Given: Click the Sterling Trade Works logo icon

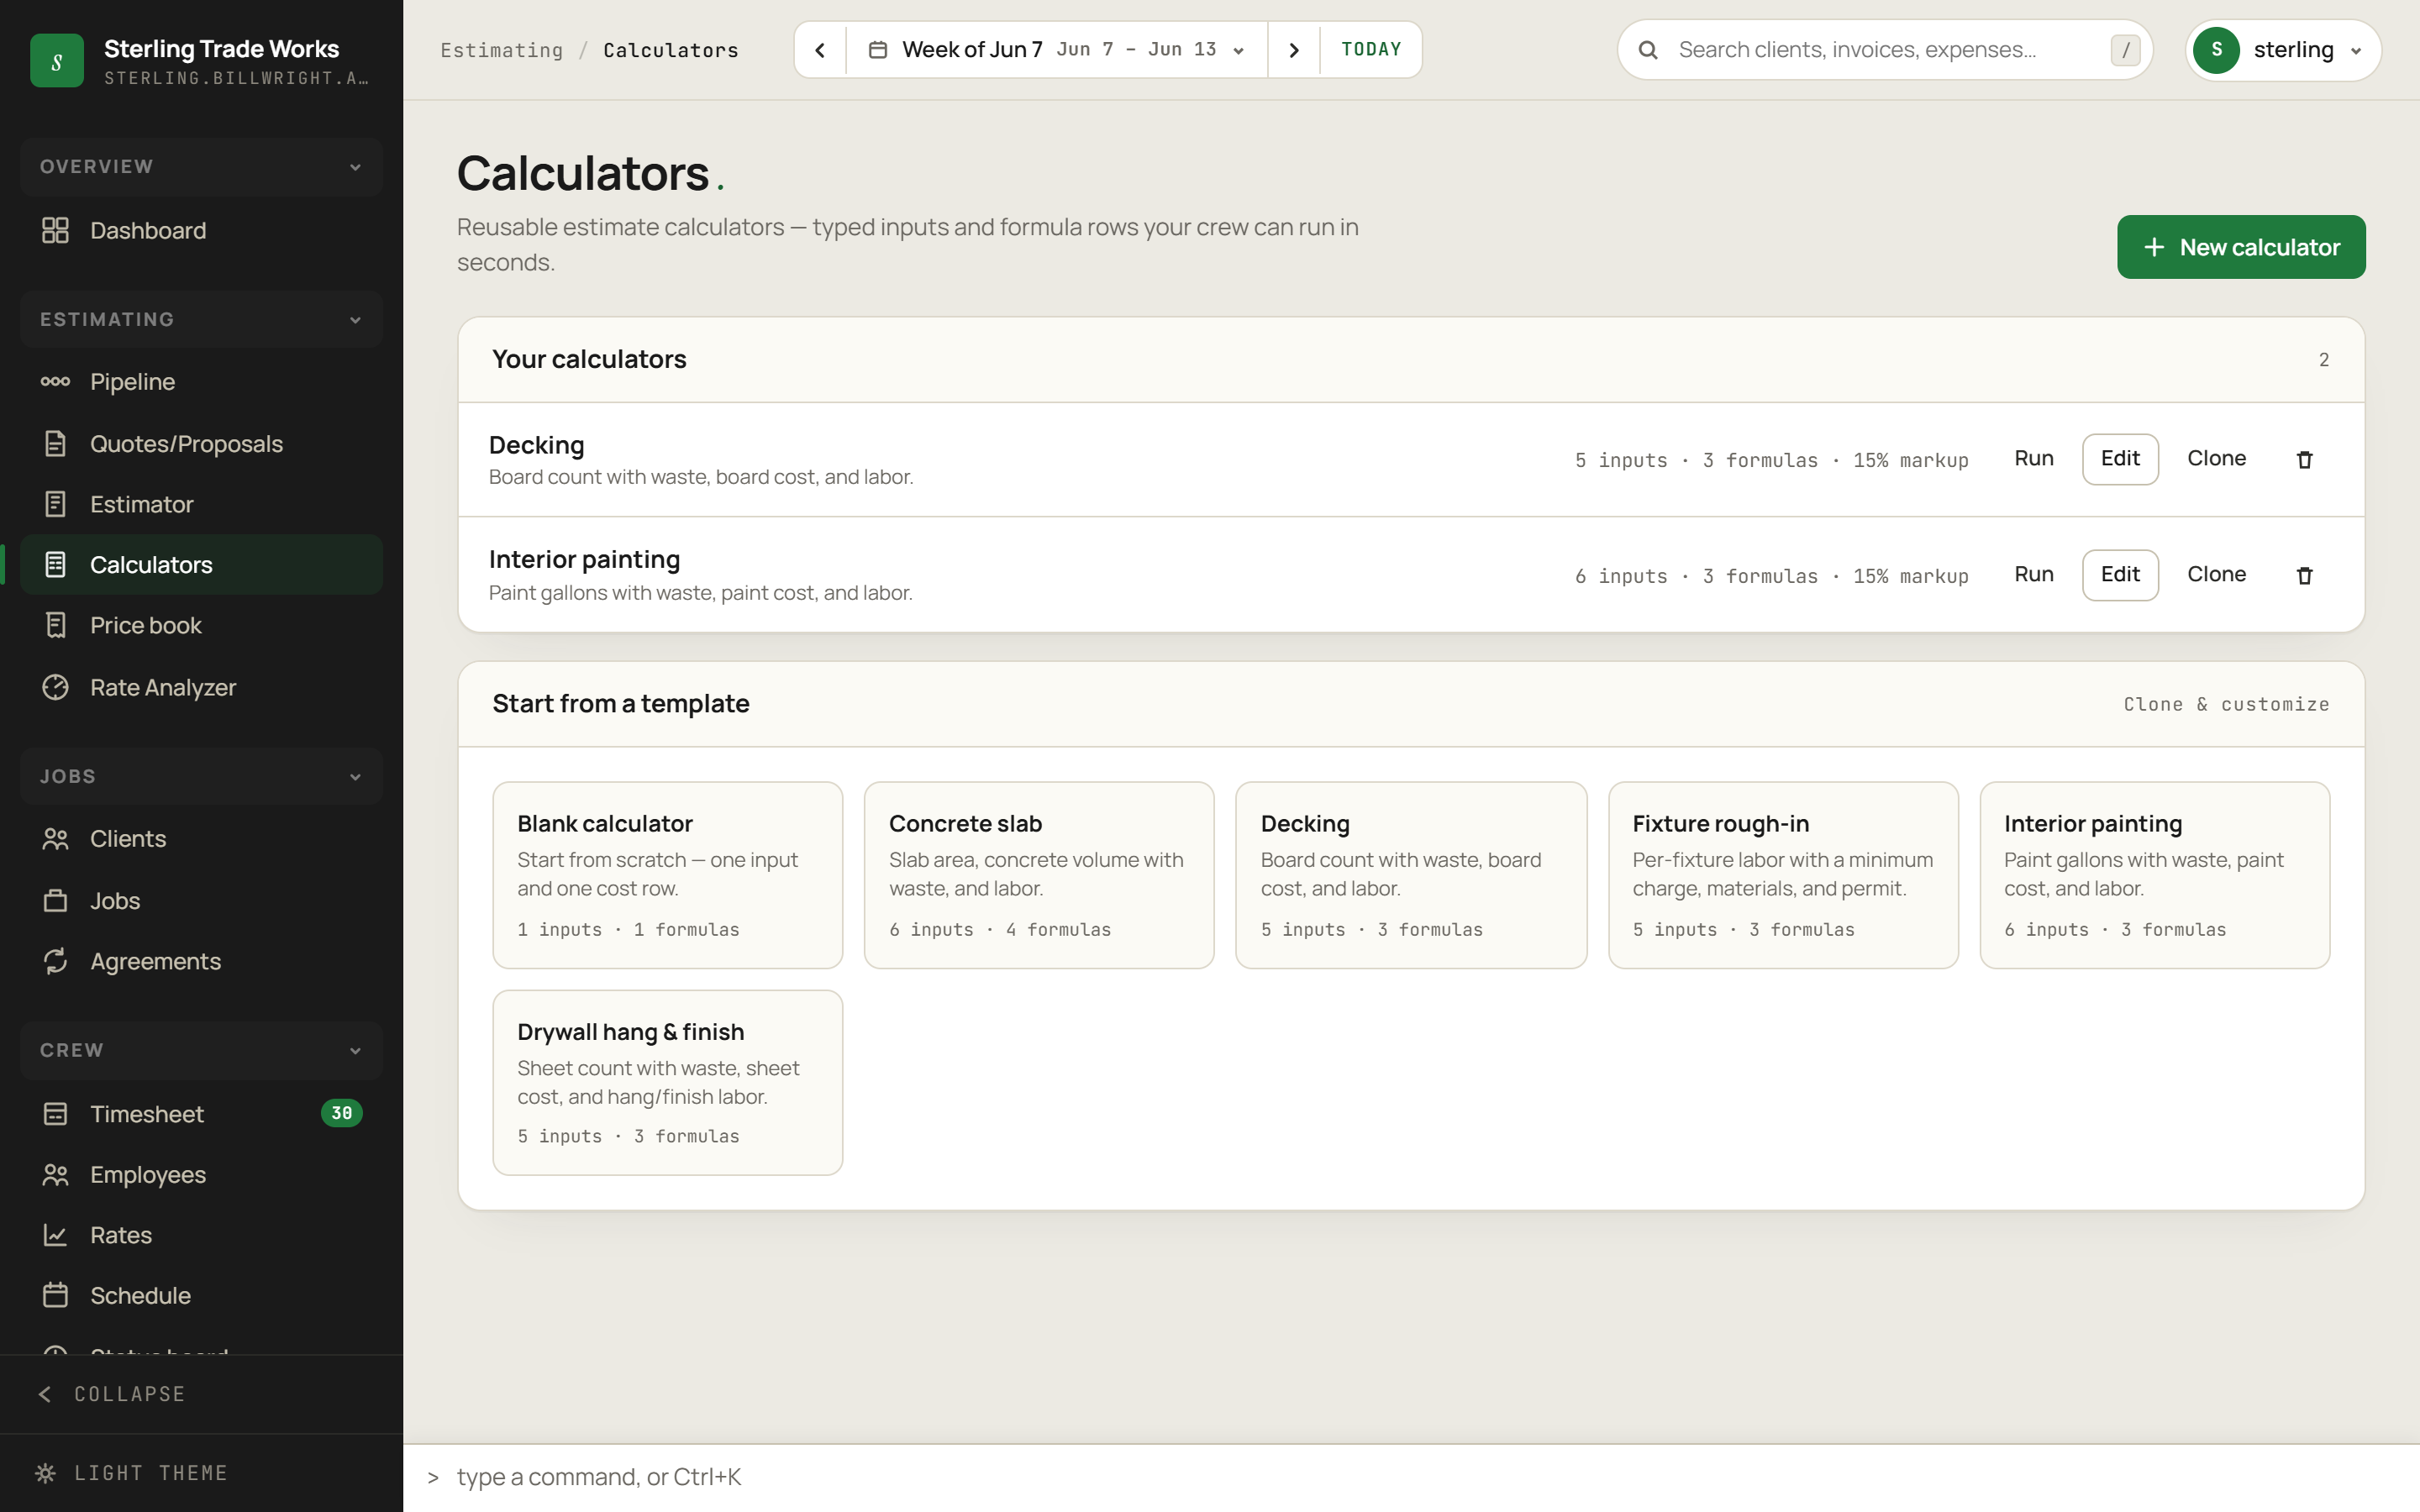Looking at the screenshot, I should tap(57, 61).
